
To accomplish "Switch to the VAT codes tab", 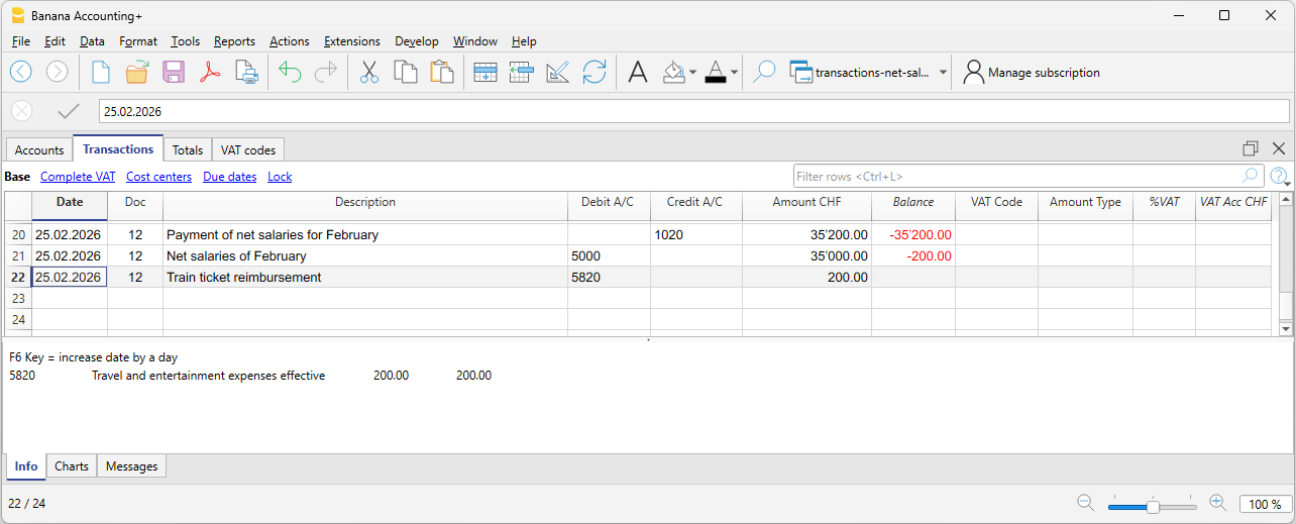I will coord(248,150).
